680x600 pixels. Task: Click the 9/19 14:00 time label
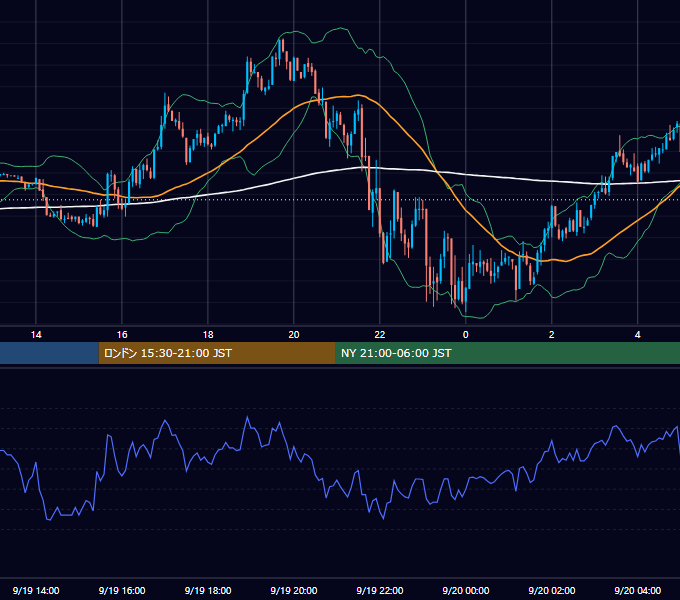pos(36,590)
